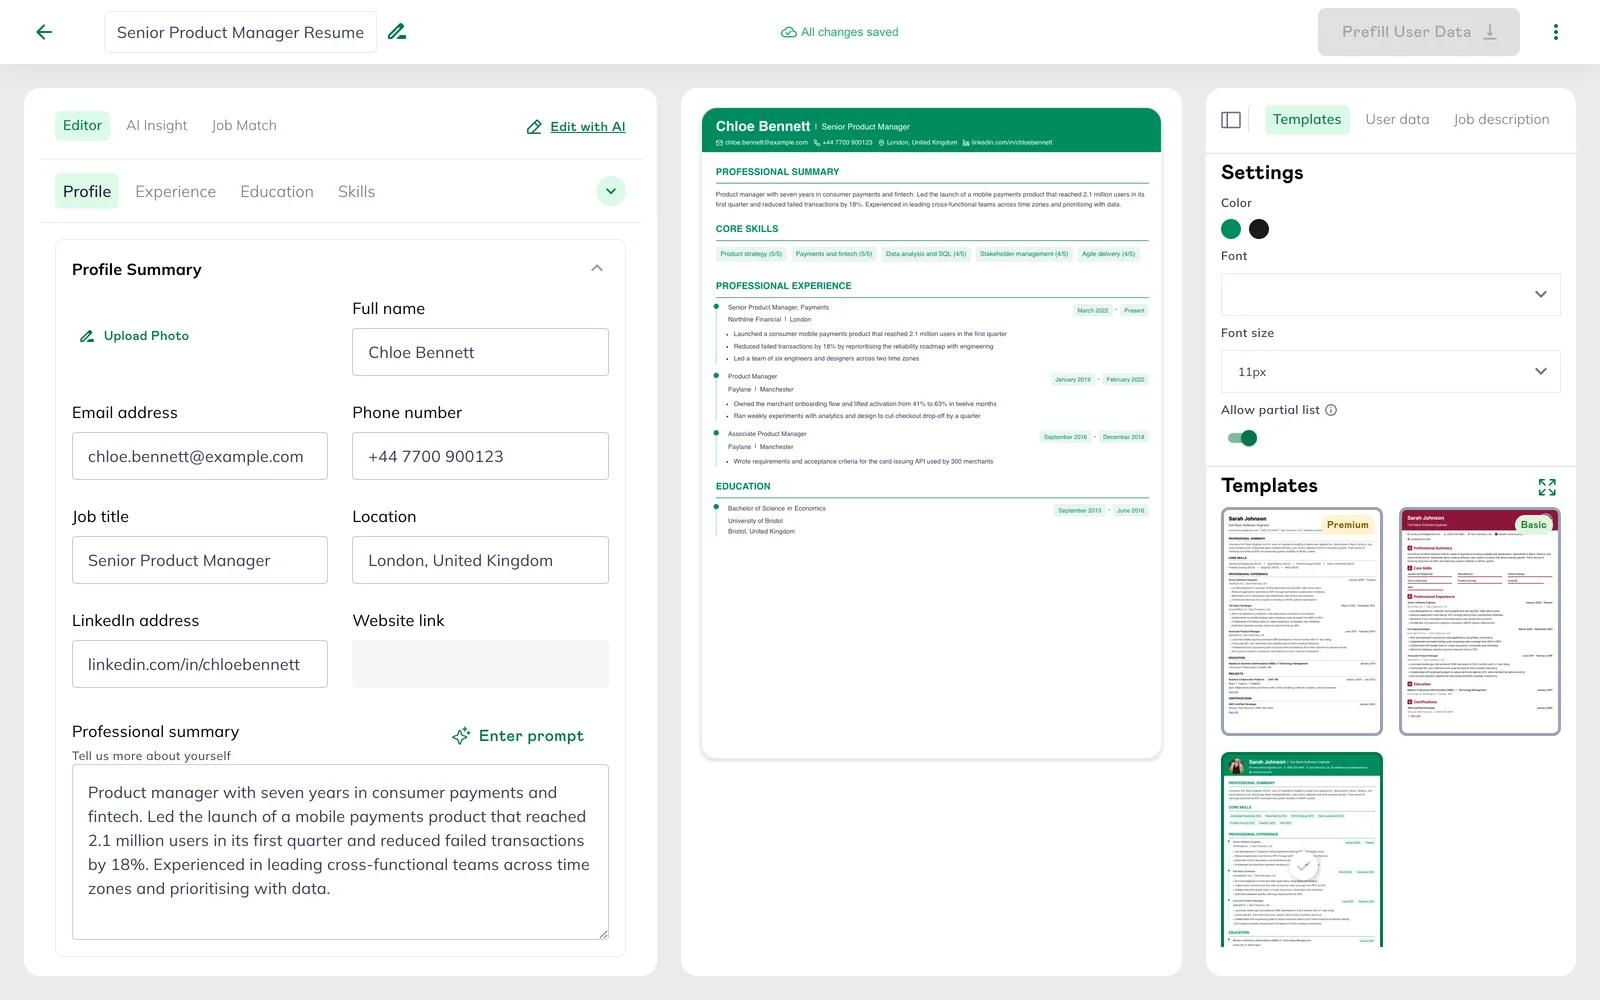Click the empty Website link field

coord(480,664)
